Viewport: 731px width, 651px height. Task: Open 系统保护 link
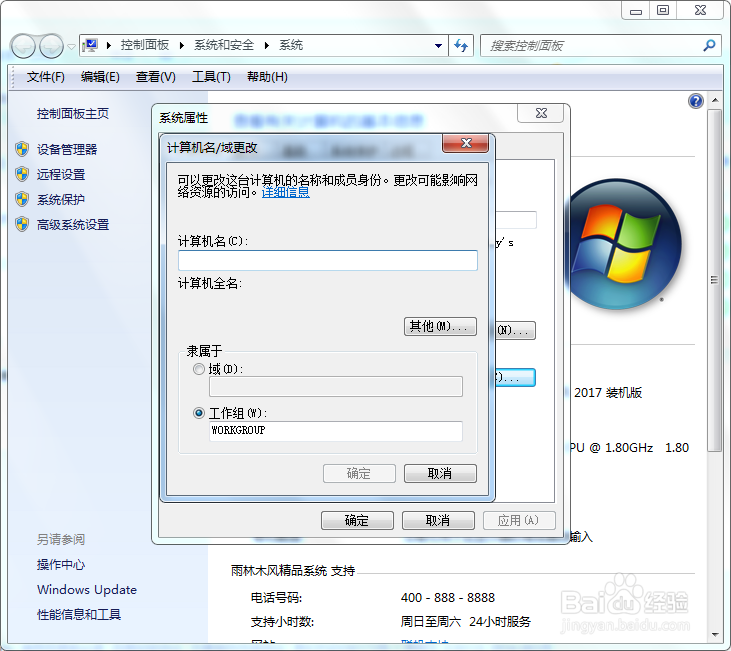[61, 200]
